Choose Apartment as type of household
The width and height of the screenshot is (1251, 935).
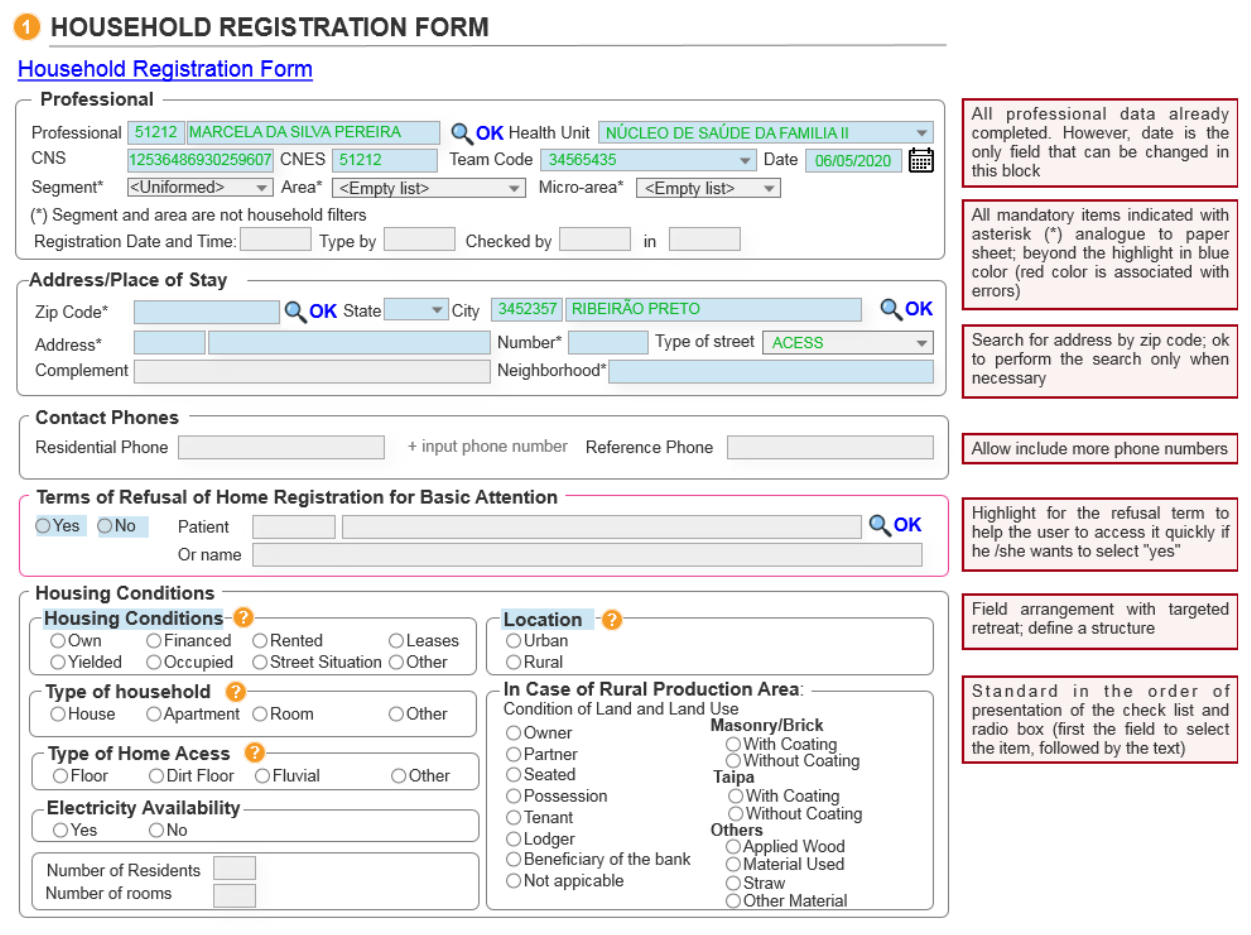tap(154, 714)
